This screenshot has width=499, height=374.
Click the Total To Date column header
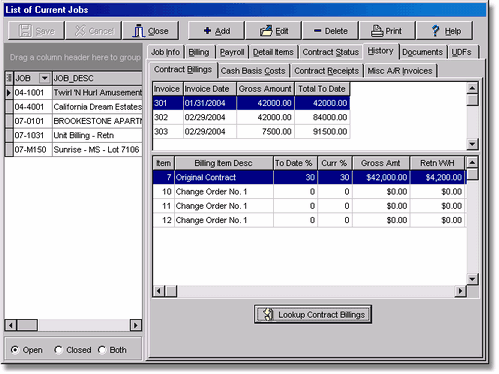tap(322, 89)
